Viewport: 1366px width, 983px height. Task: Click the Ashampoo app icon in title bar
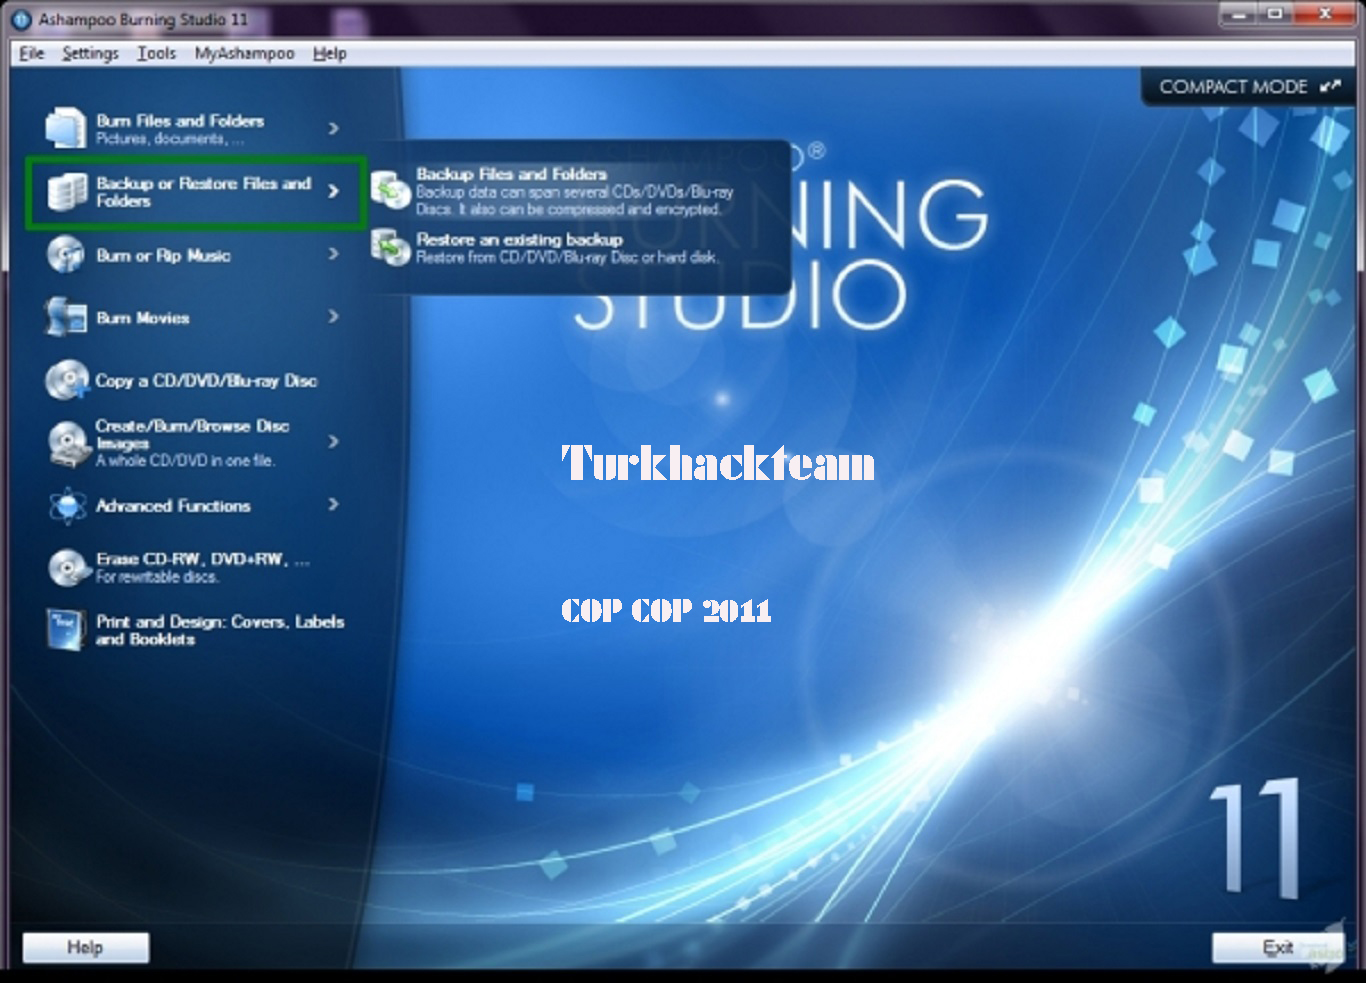[x=21, y=19]
